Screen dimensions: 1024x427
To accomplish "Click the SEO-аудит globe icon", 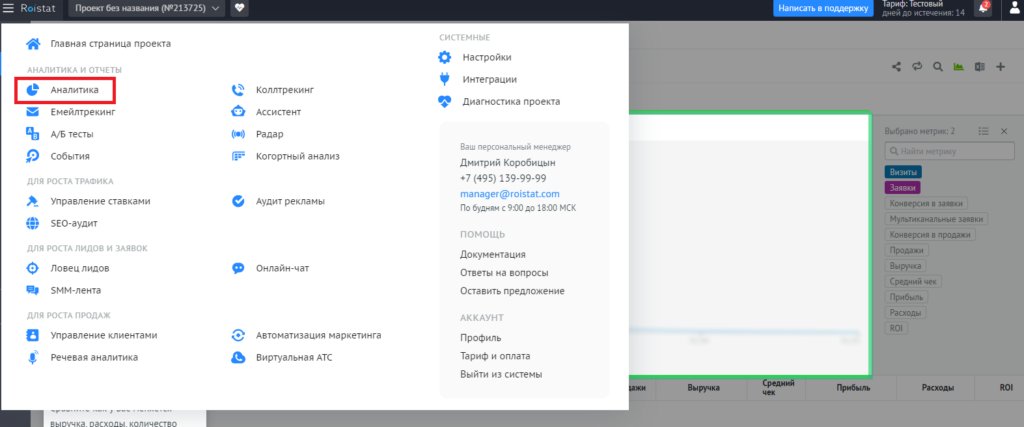I will pos(33,223).
